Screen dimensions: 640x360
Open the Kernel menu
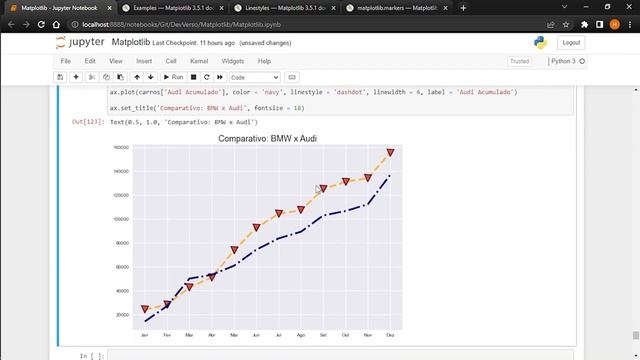pyautogui.click(x=199, y=61)
